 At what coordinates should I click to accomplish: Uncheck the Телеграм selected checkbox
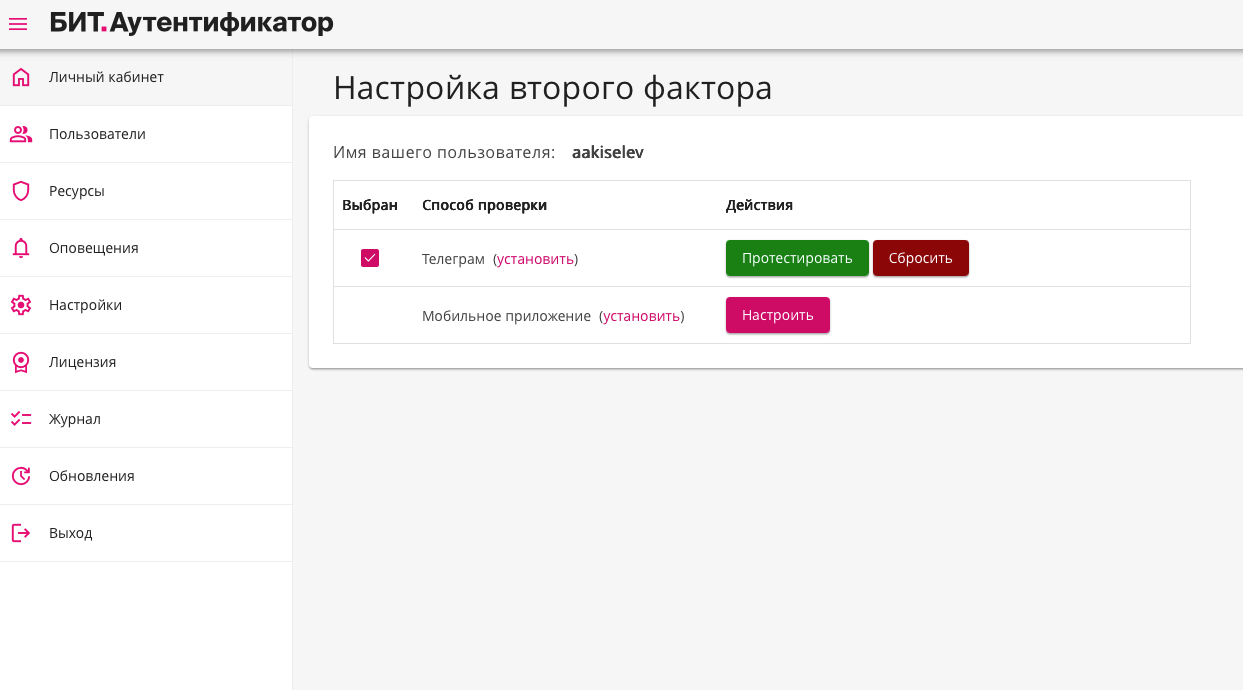[x=370, y=258]
